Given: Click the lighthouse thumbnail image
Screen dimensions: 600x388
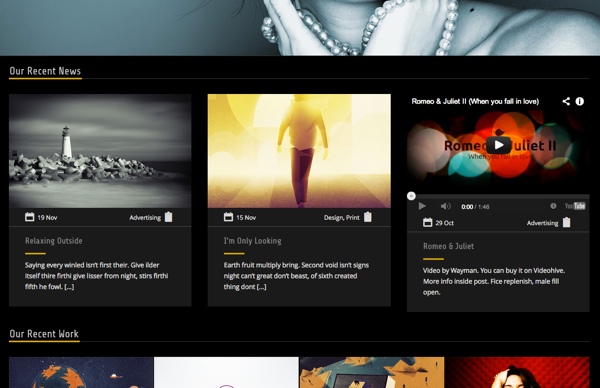Looking at the screenshot, I should [100, 151].
